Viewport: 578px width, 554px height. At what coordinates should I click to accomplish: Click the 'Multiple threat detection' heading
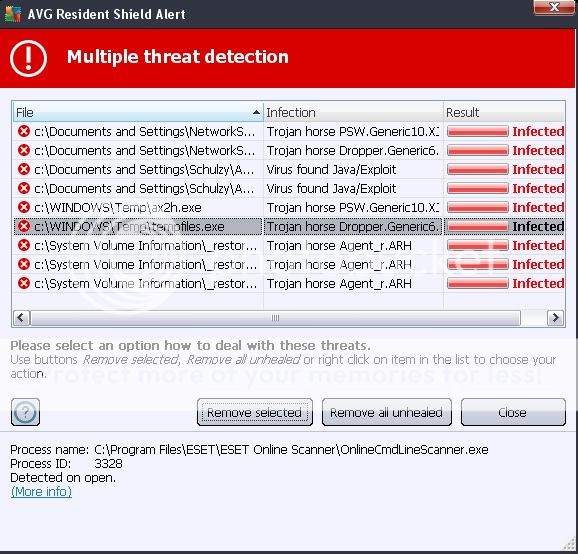pyautogui.click(x=178, y=57)
